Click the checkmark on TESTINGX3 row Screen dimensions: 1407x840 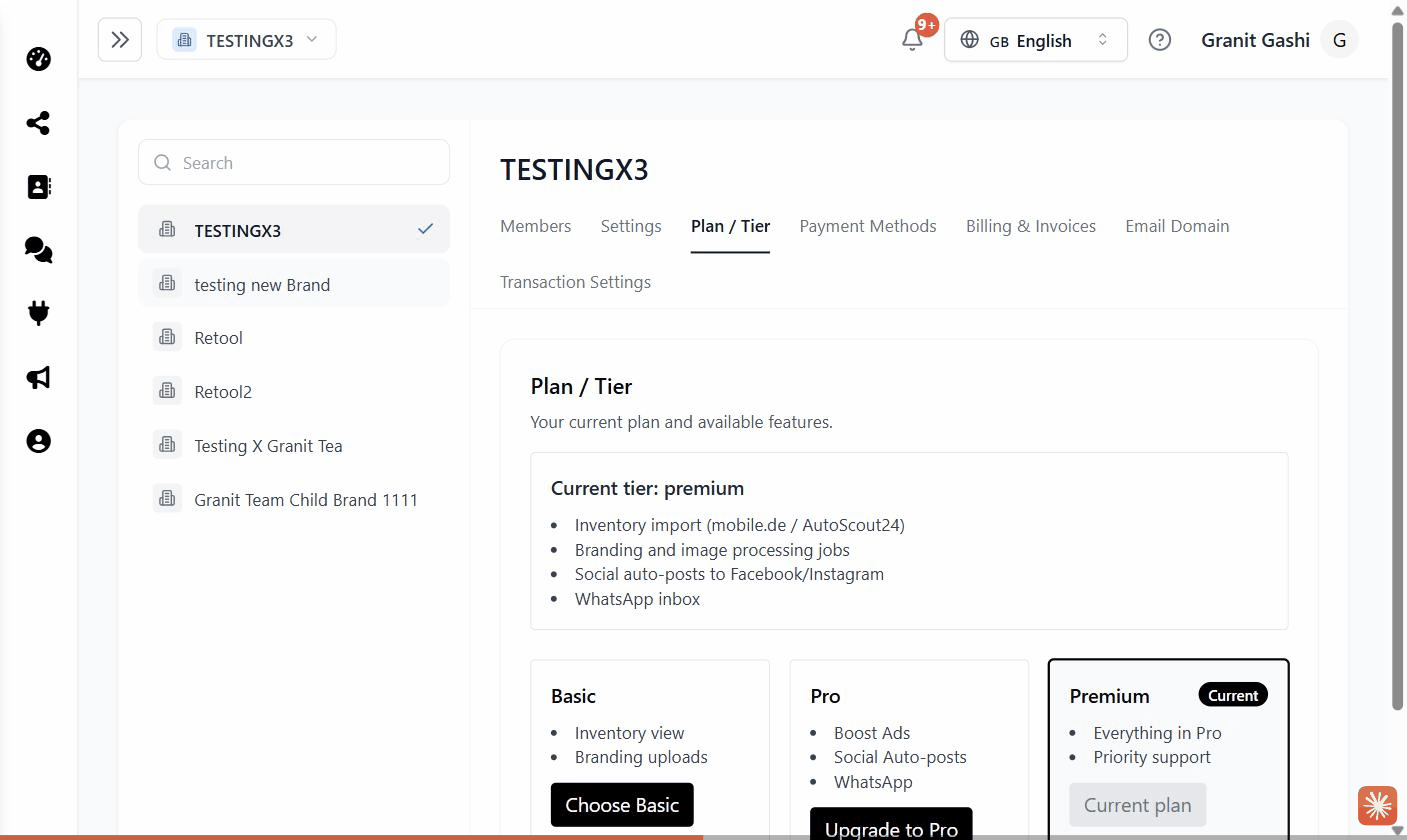(425, 229)
